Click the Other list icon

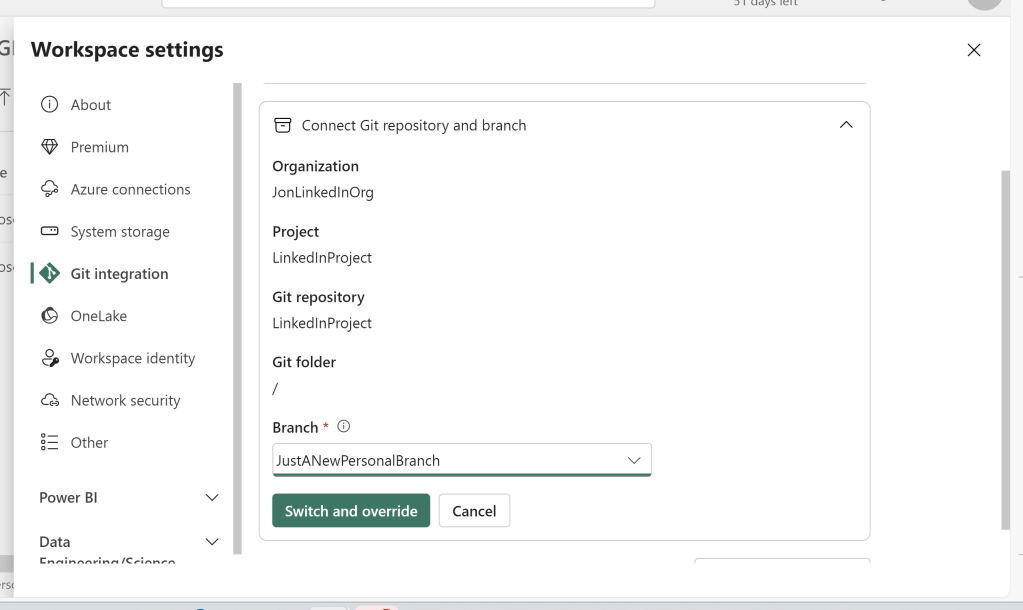click(49, 443)
